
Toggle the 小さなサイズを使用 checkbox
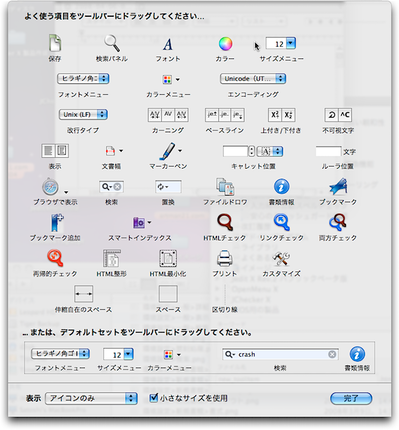pos(154,397)
